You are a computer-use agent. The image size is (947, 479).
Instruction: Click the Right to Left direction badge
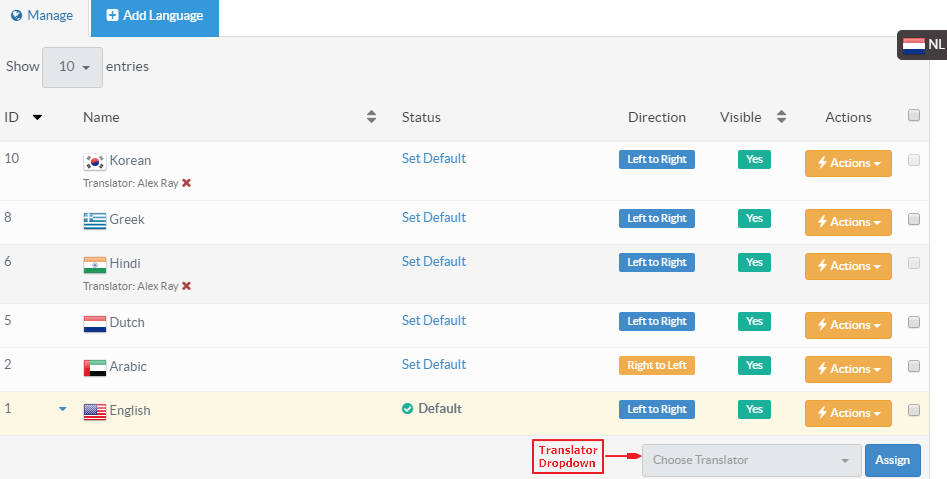[656, 365]
